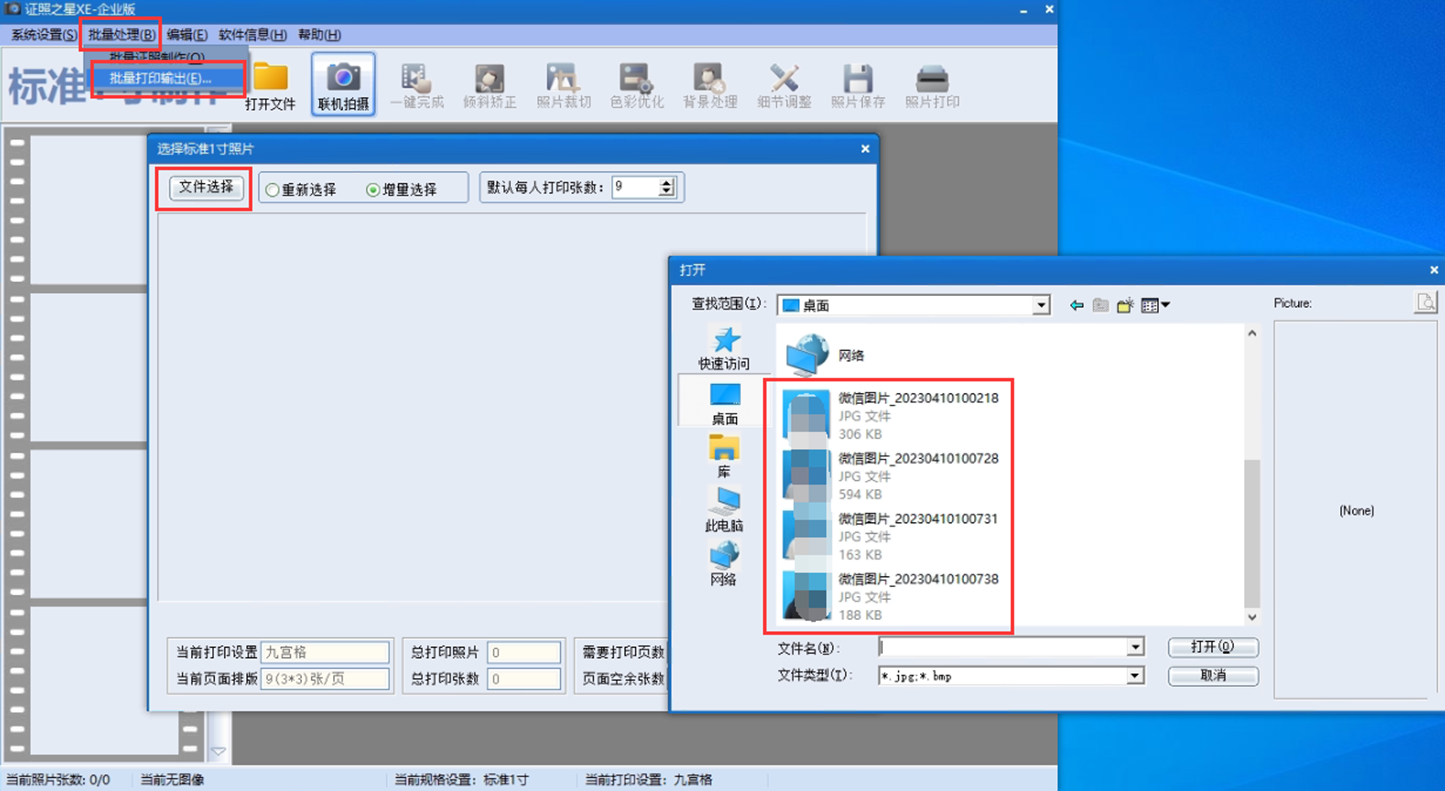Click the 快速访问 star icon
Screen dimensions: 1445x791
click(724, 341)
